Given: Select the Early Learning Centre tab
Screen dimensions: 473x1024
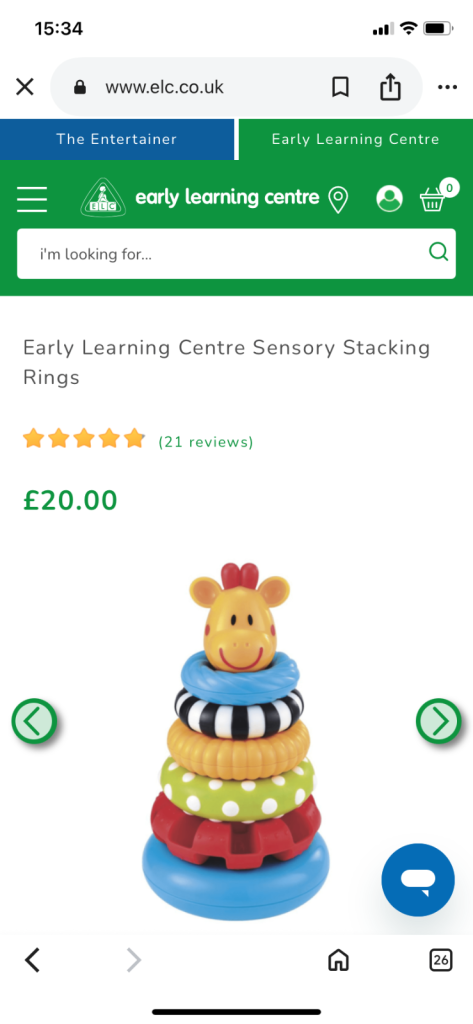Looking at the screenshot, I should click(356, 139).
